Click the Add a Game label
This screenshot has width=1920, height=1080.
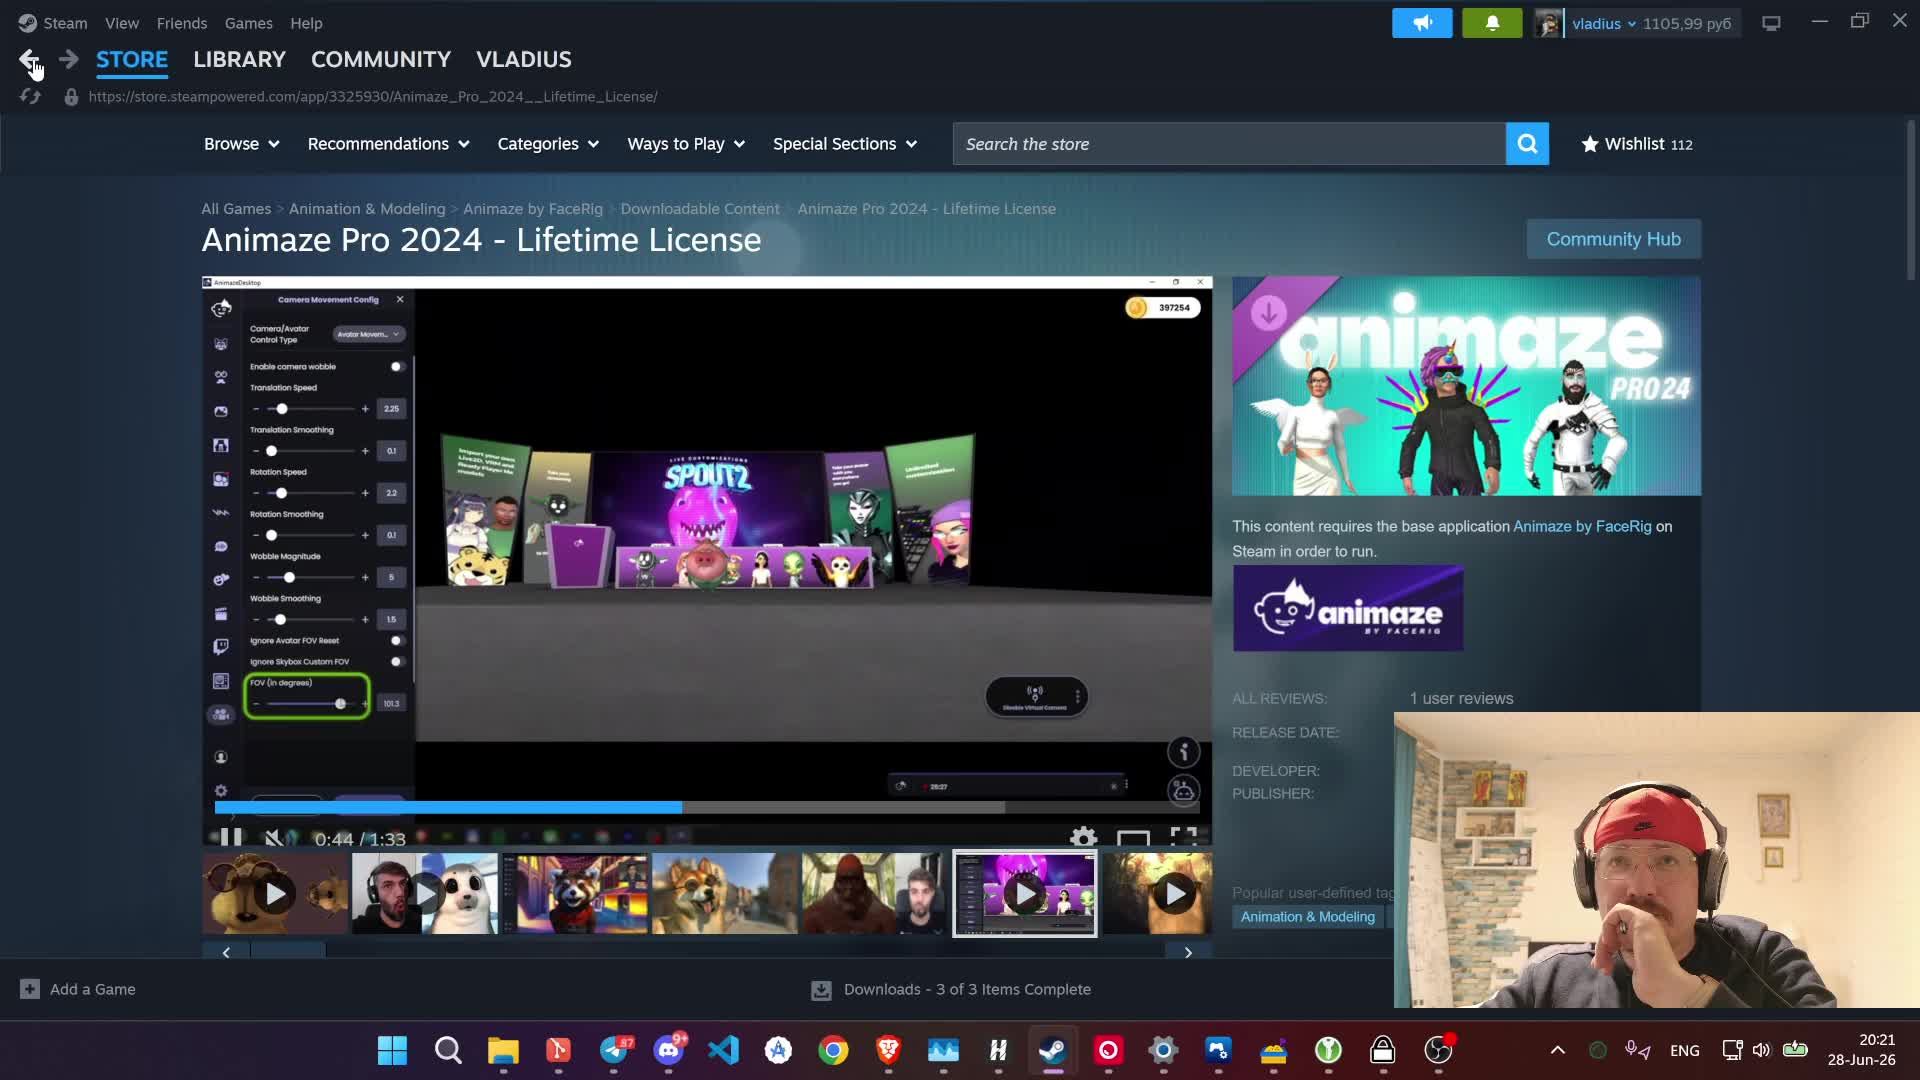[93, 989]
